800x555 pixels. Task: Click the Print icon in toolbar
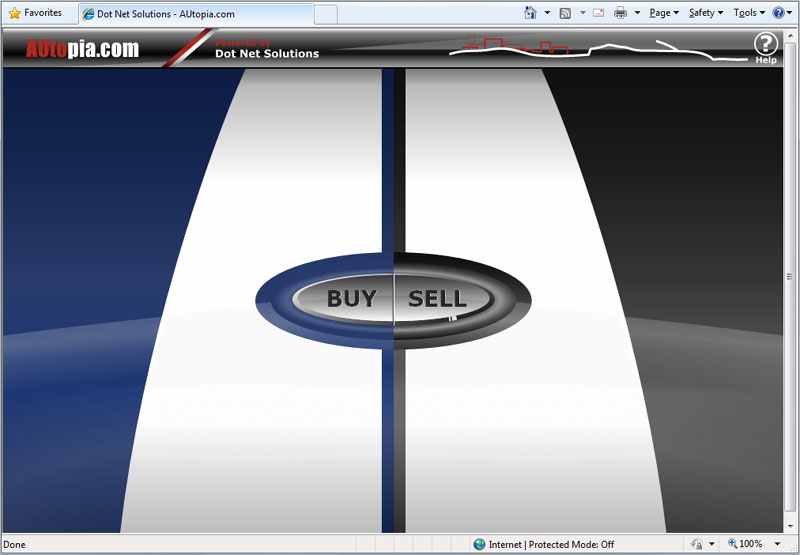coord(620,13)
